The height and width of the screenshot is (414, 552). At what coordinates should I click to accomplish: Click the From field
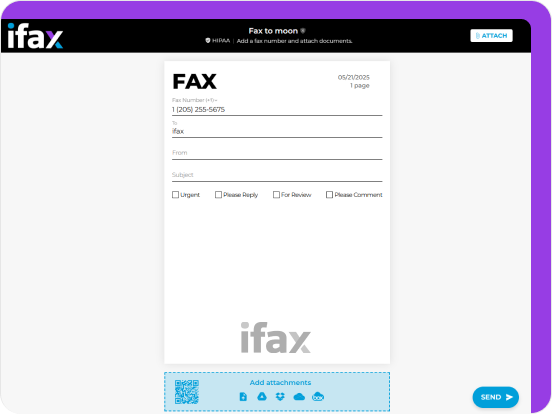click(x=277, y=153)
